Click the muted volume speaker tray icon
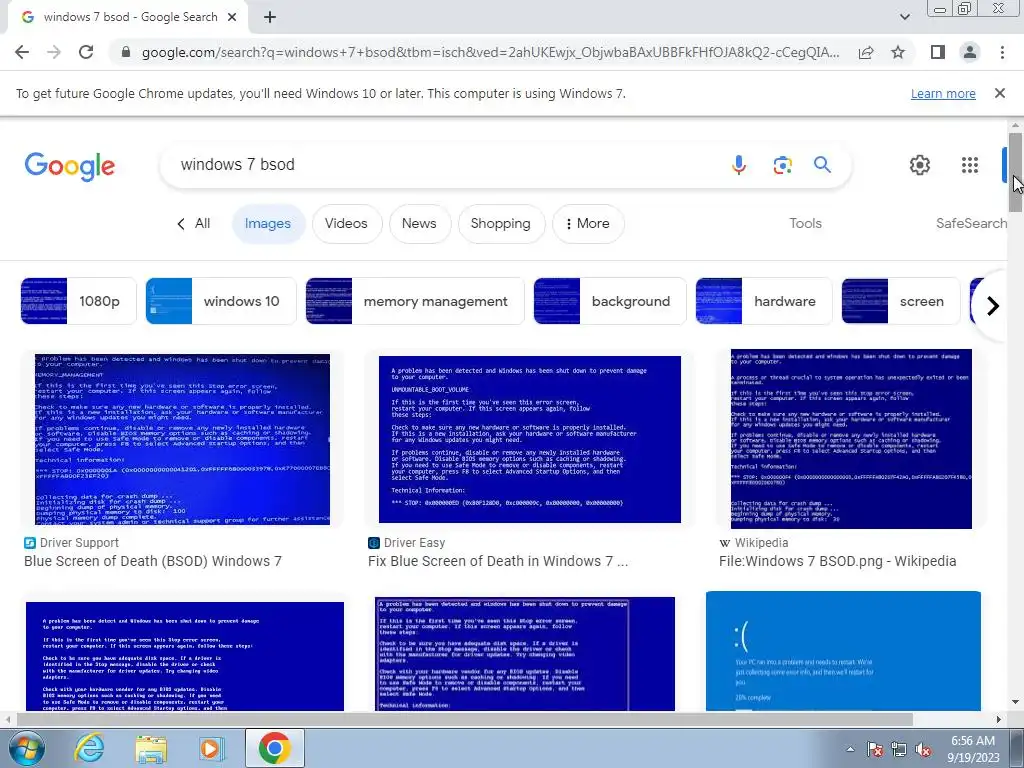This screenshot has height=768, width=1024. coord(923,749)
